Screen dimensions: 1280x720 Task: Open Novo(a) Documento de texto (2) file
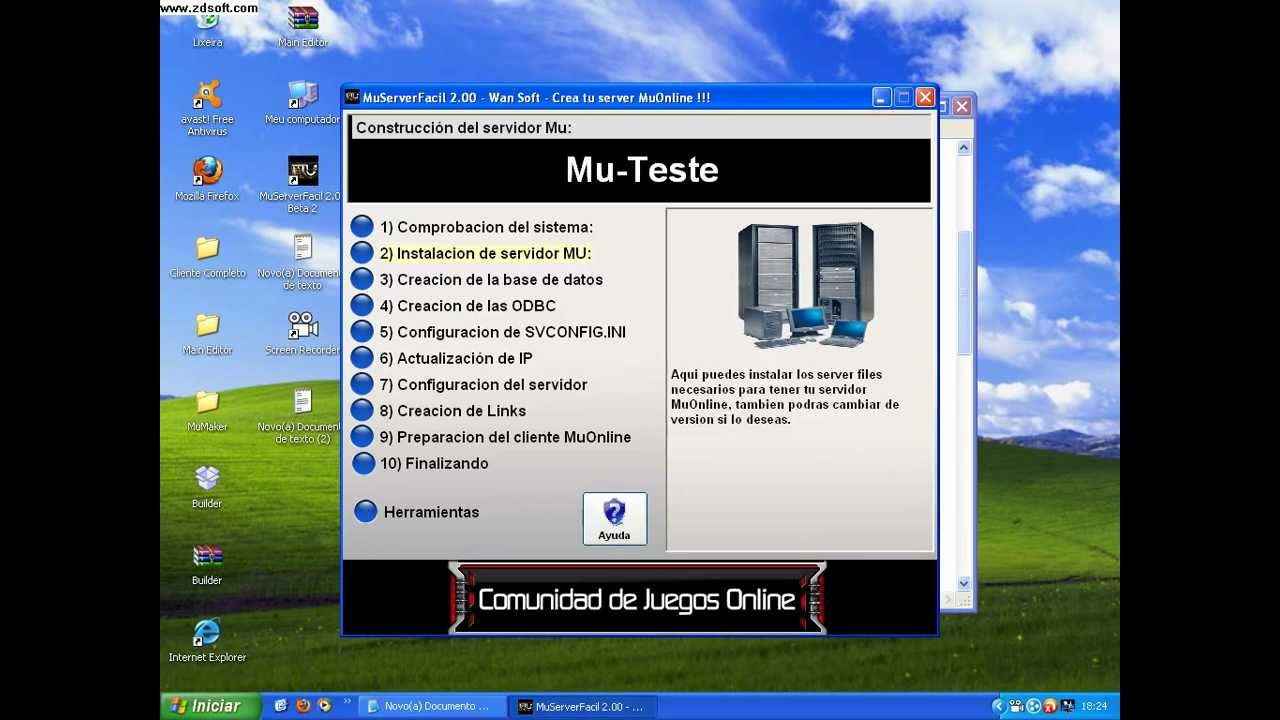[303, 416]
